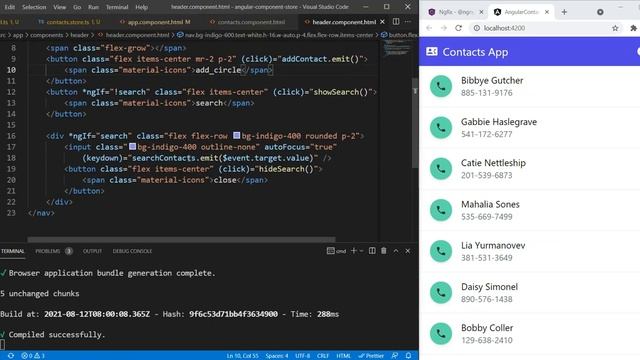Kill terminal with the trash icon
640x360 pixels.
coord(384,251)
